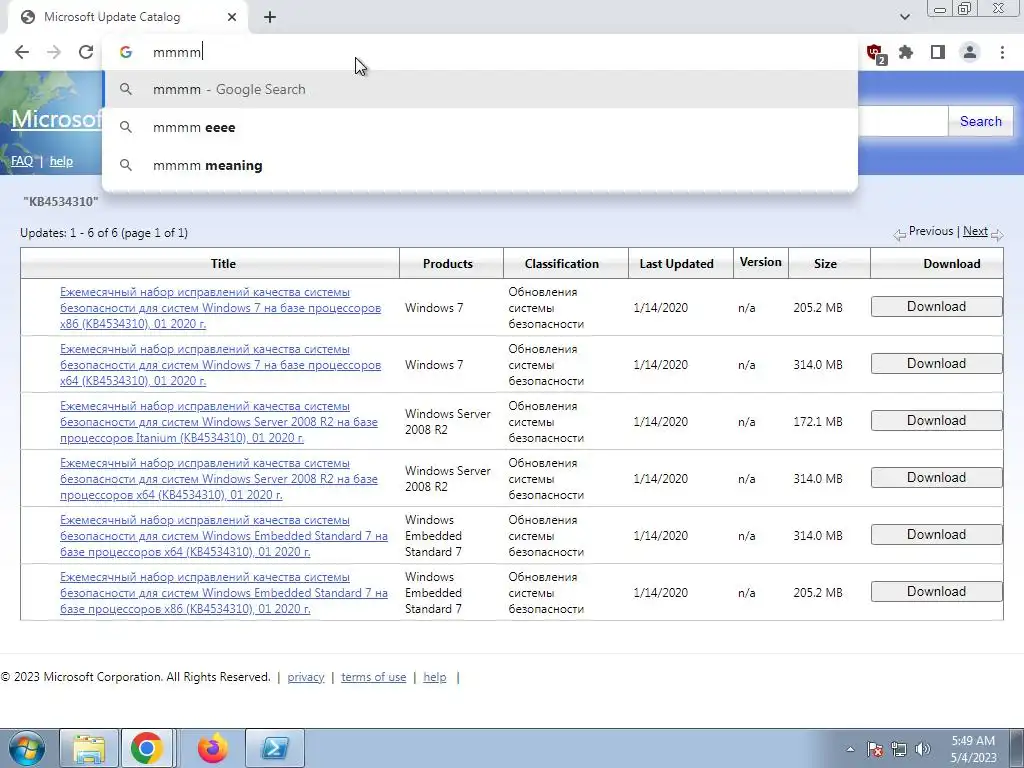Screen dimensions: 1024x768
Task: Open File Explorer from the taskbar
Action: point(89,748)
